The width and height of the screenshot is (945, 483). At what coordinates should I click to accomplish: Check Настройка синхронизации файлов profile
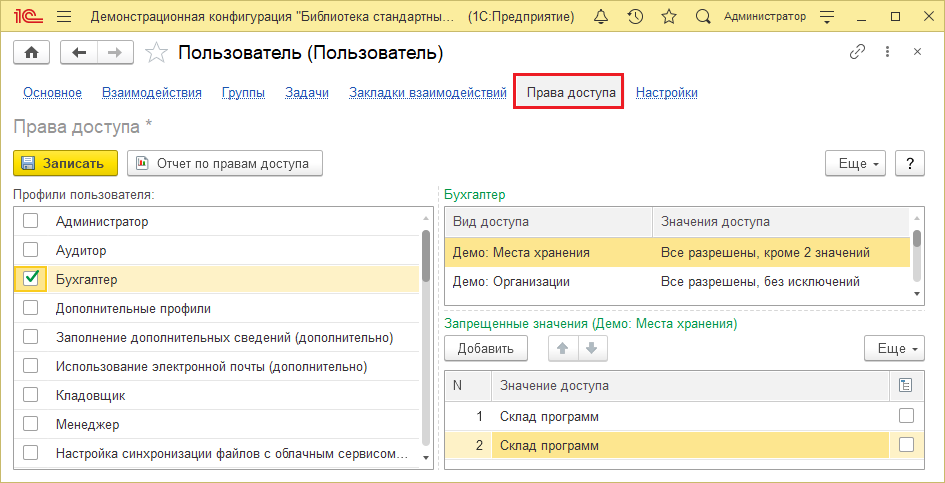[30, 452]
